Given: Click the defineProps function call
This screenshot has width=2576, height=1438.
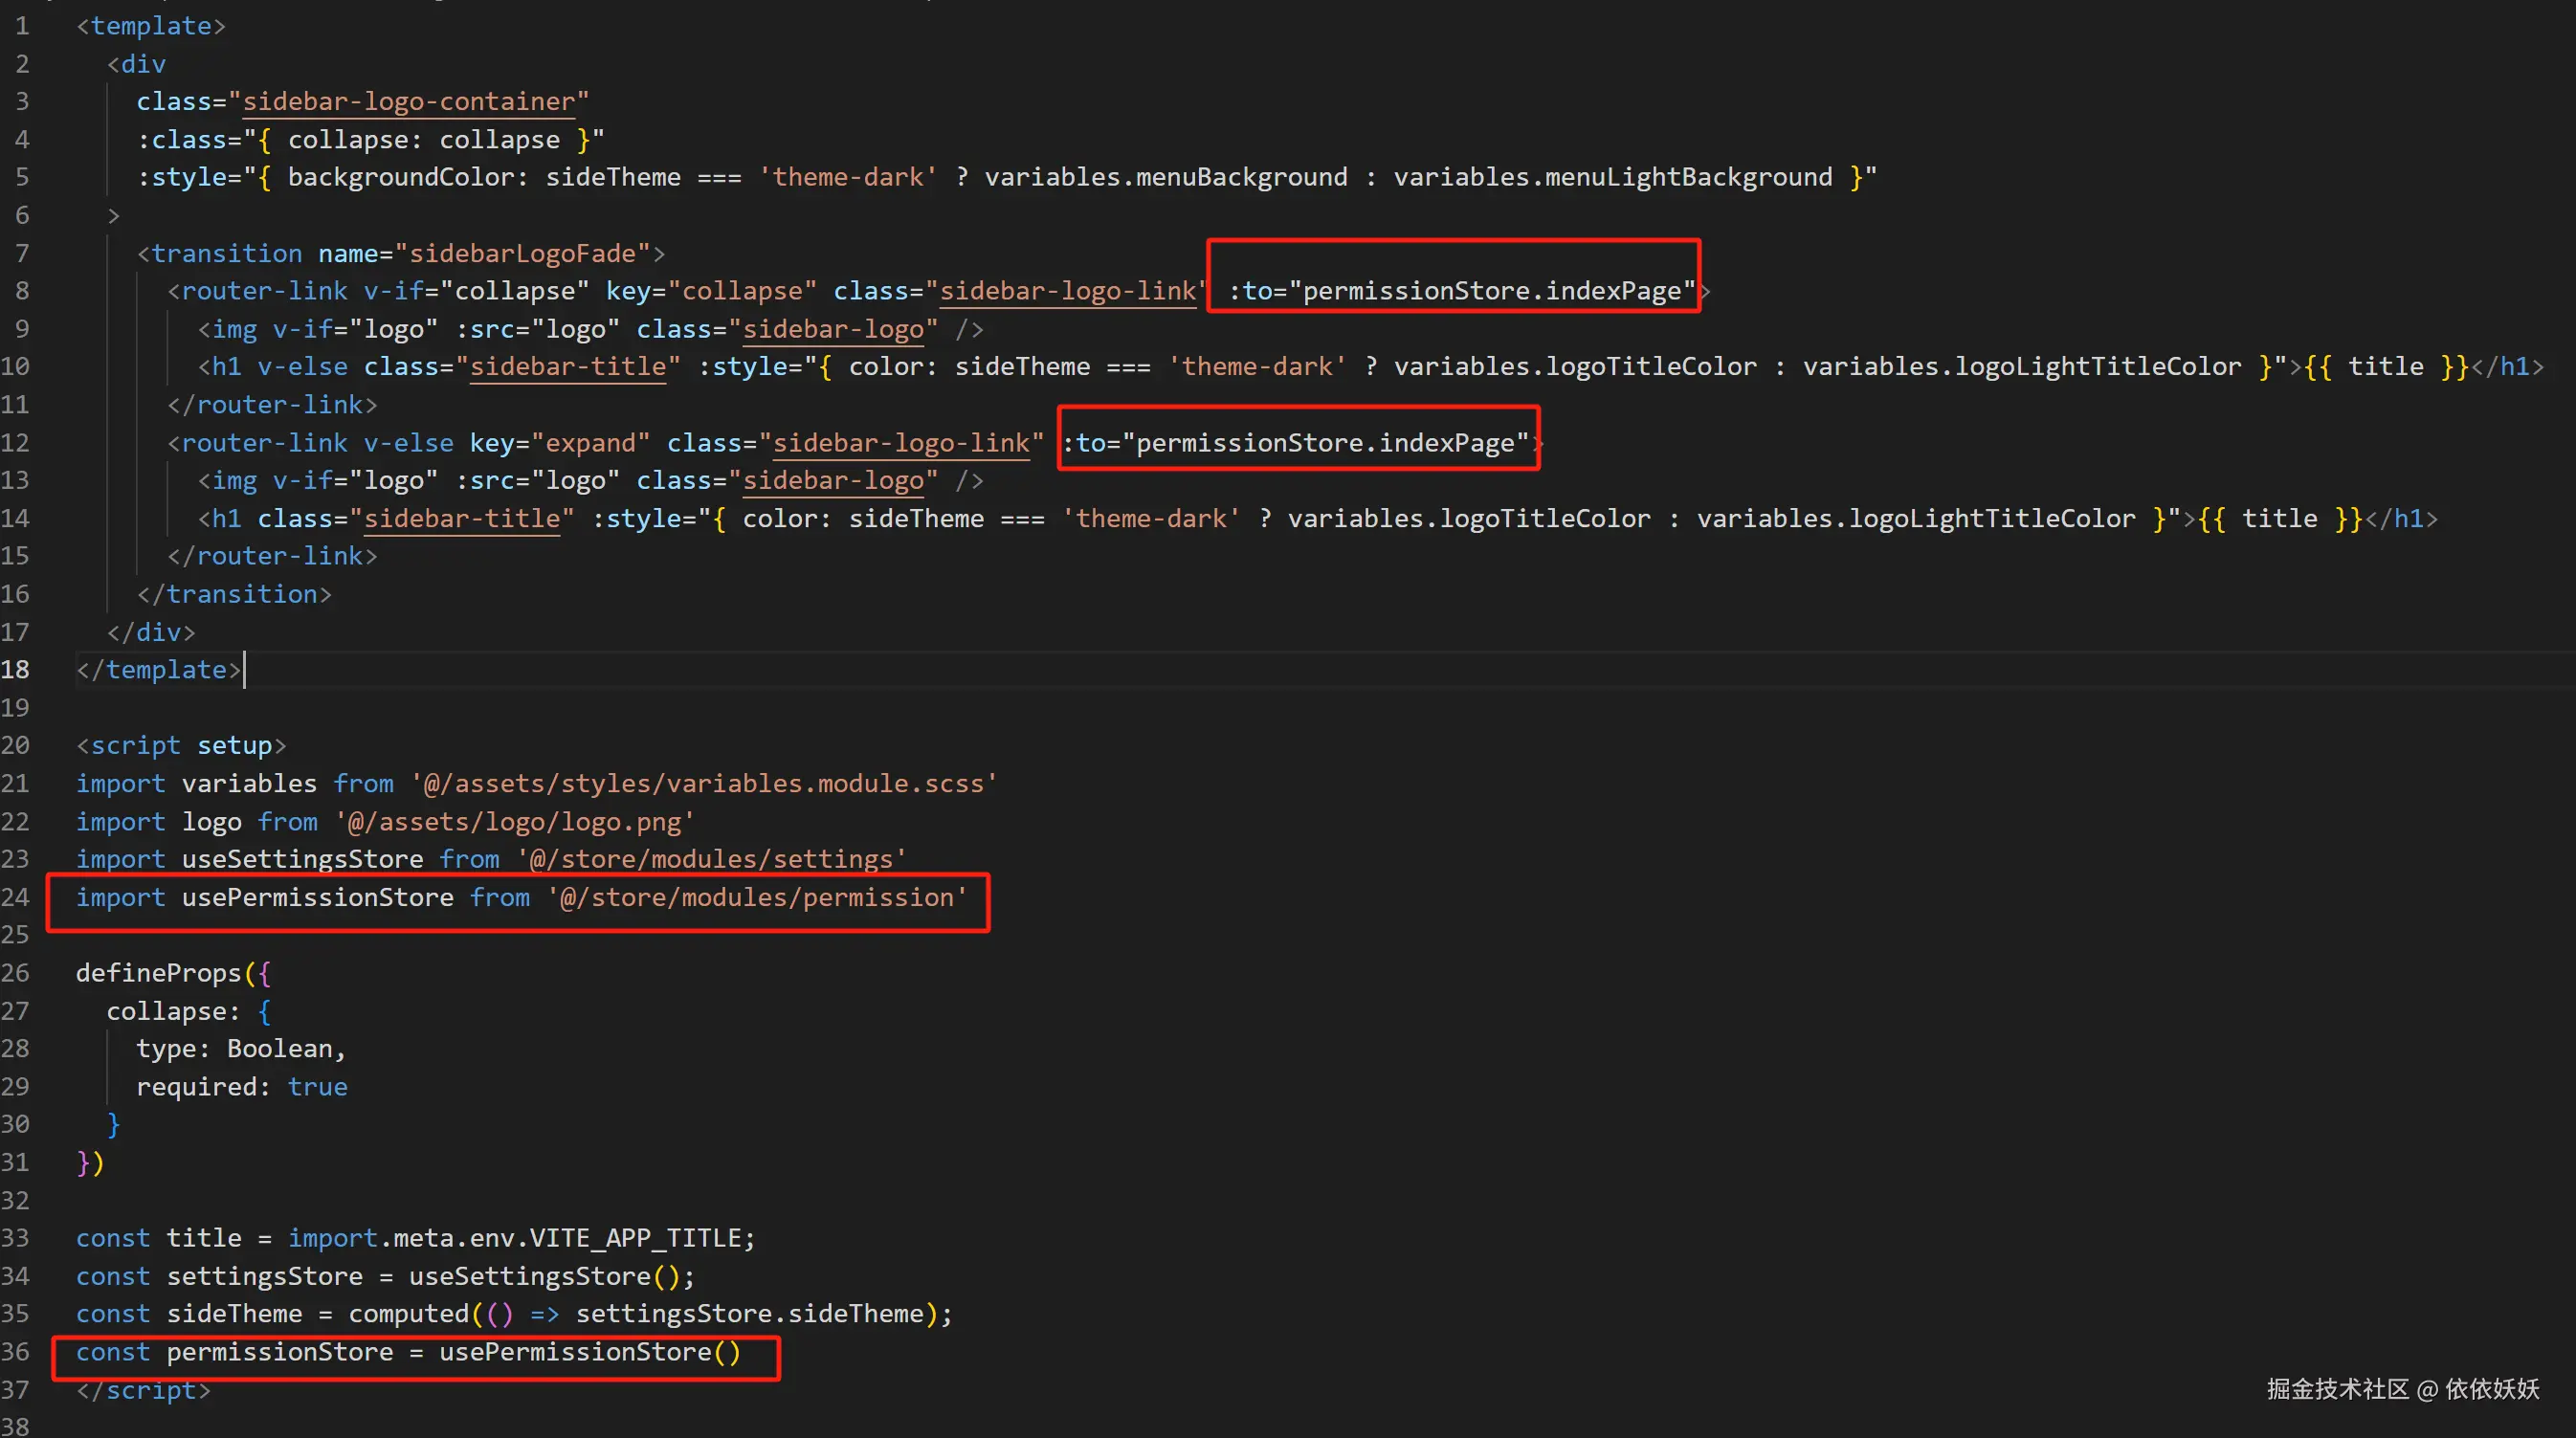Looking at the screenshot, I should 158,973.
